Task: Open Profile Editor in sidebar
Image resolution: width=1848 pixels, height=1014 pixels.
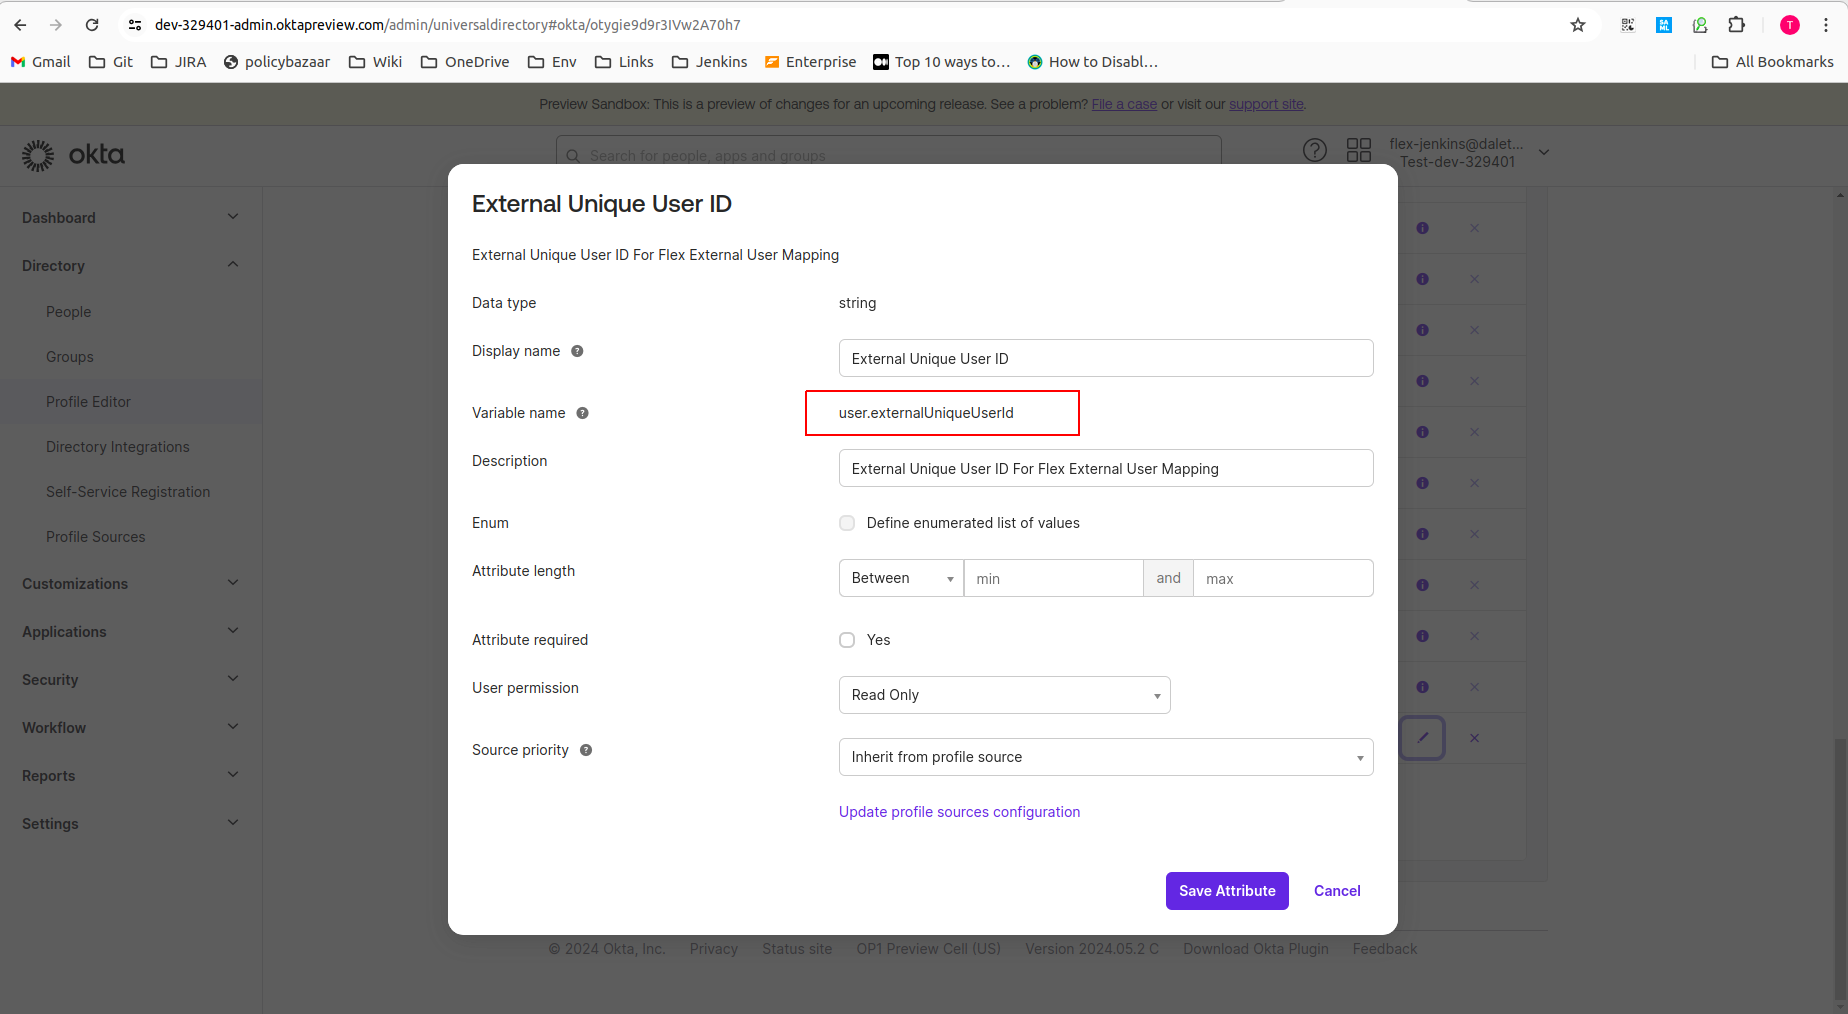Action: point(88,402)
